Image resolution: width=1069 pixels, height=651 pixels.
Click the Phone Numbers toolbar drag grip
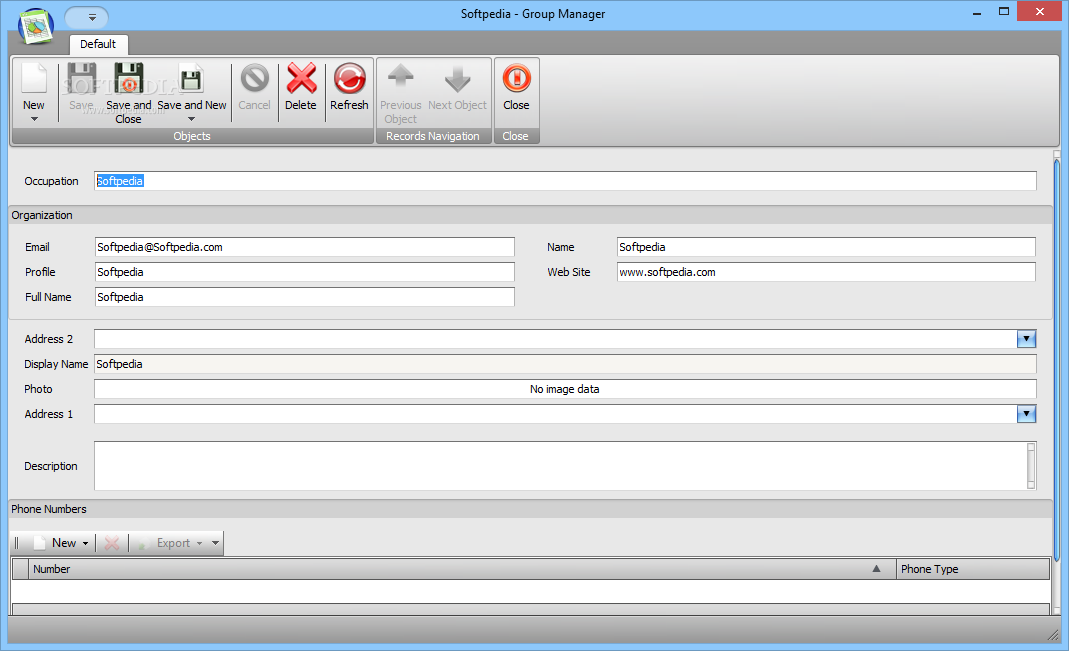[17, 543]
